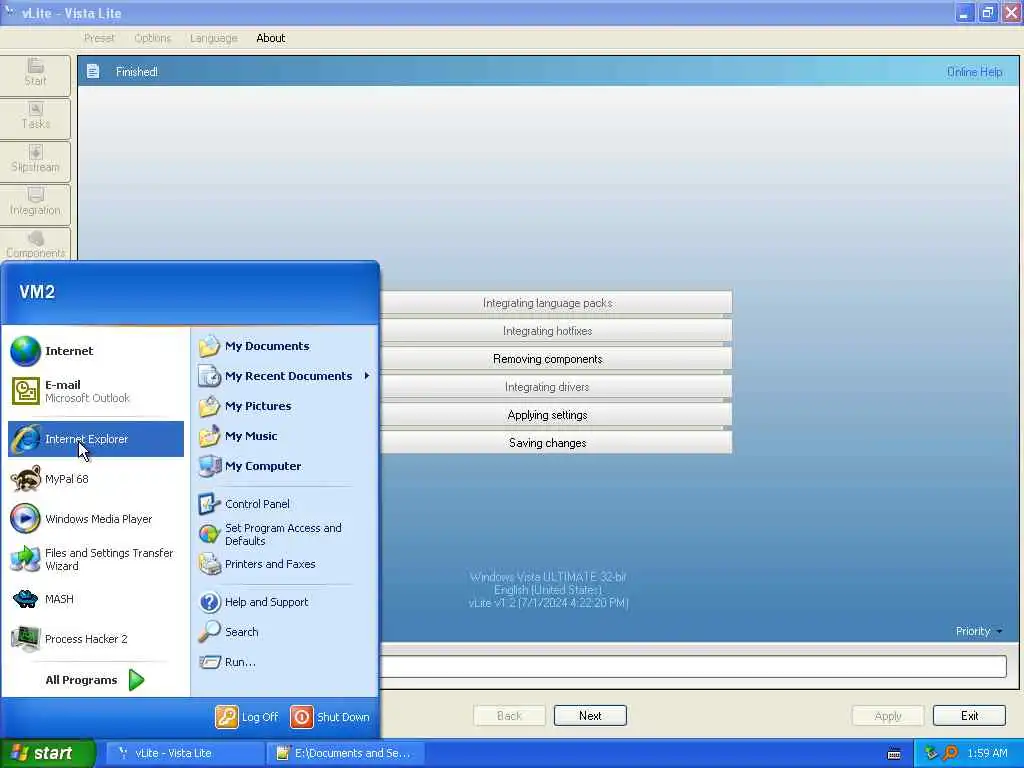This screenshot has width=1024, height=768.
Task: Open Control Panel
Action: tap(284, 504)
